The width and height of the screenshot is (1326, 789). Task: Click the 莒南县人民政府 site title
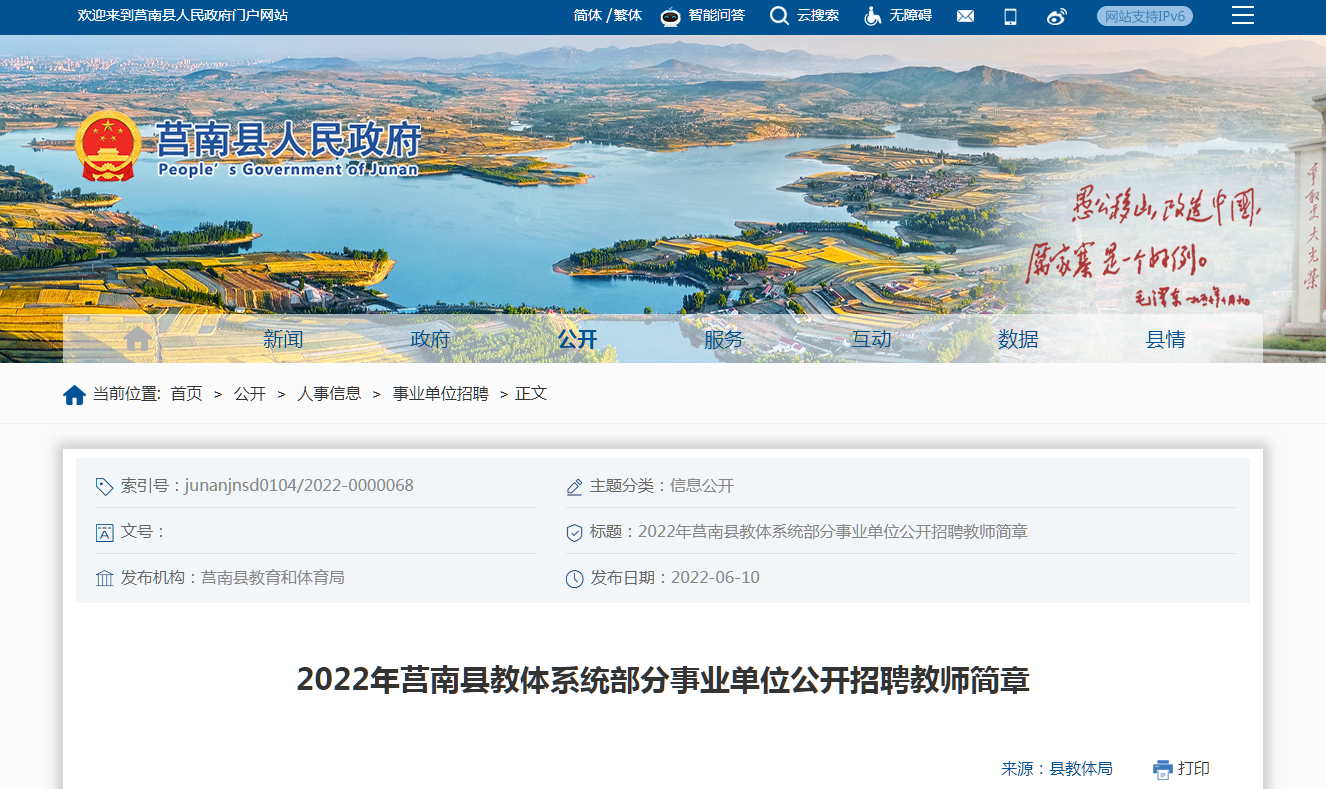coord(288,139)
